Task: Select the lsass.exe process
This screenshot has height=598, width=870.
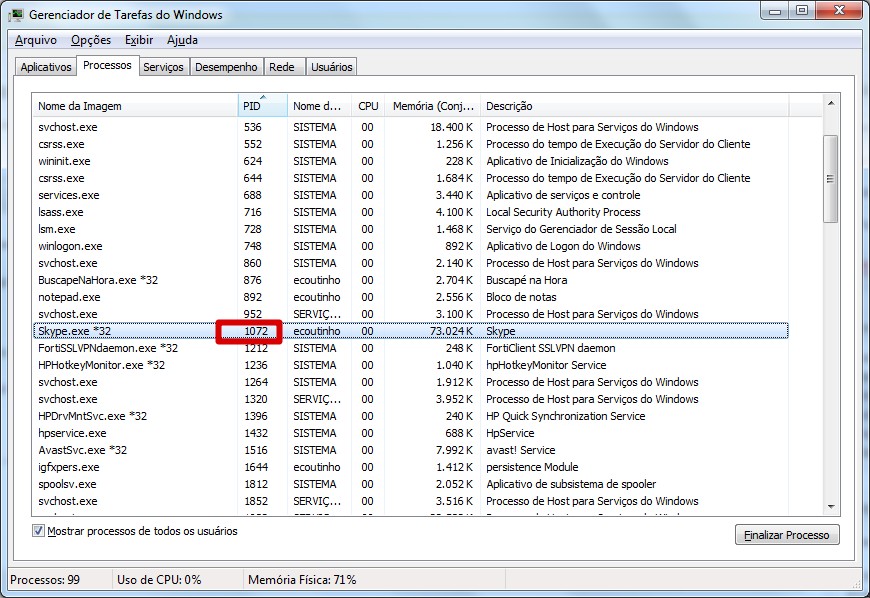Action: 411,212
